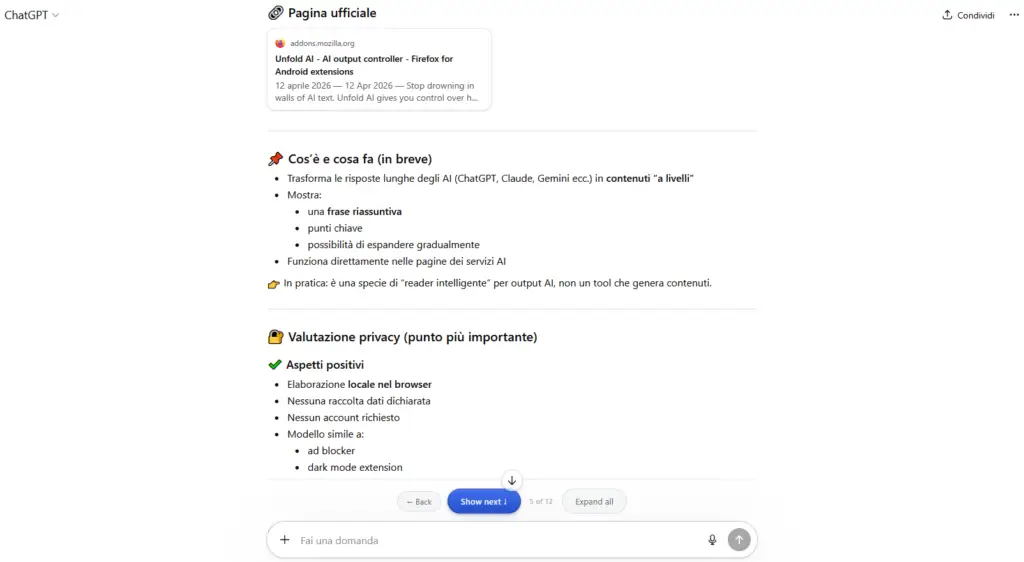Open the addons.mozilla.org Unfold AI card
1024x562 pixels.
pos(379,69)
